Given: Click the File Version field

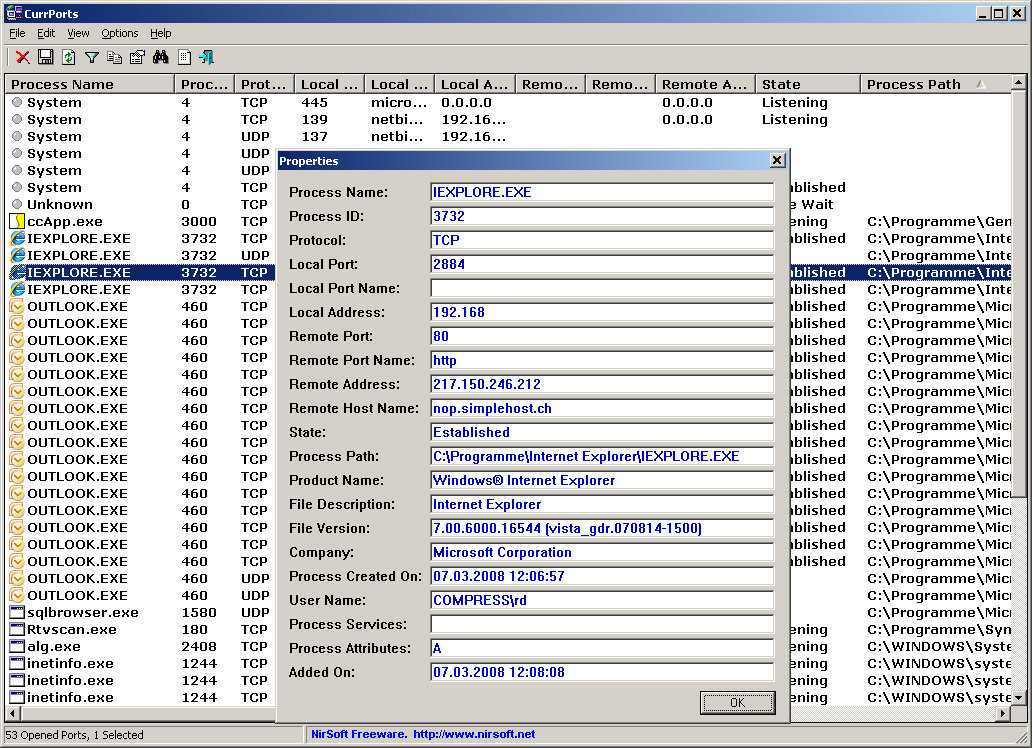Looking at the screenshot, I should (602, 528).
